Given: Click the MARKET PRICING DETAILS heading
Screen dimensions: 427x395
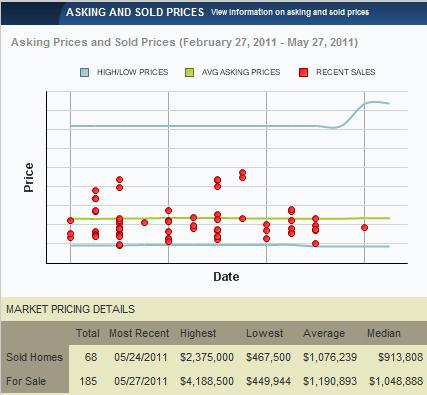Looking at the screenshot, I should tap(70, 309).
